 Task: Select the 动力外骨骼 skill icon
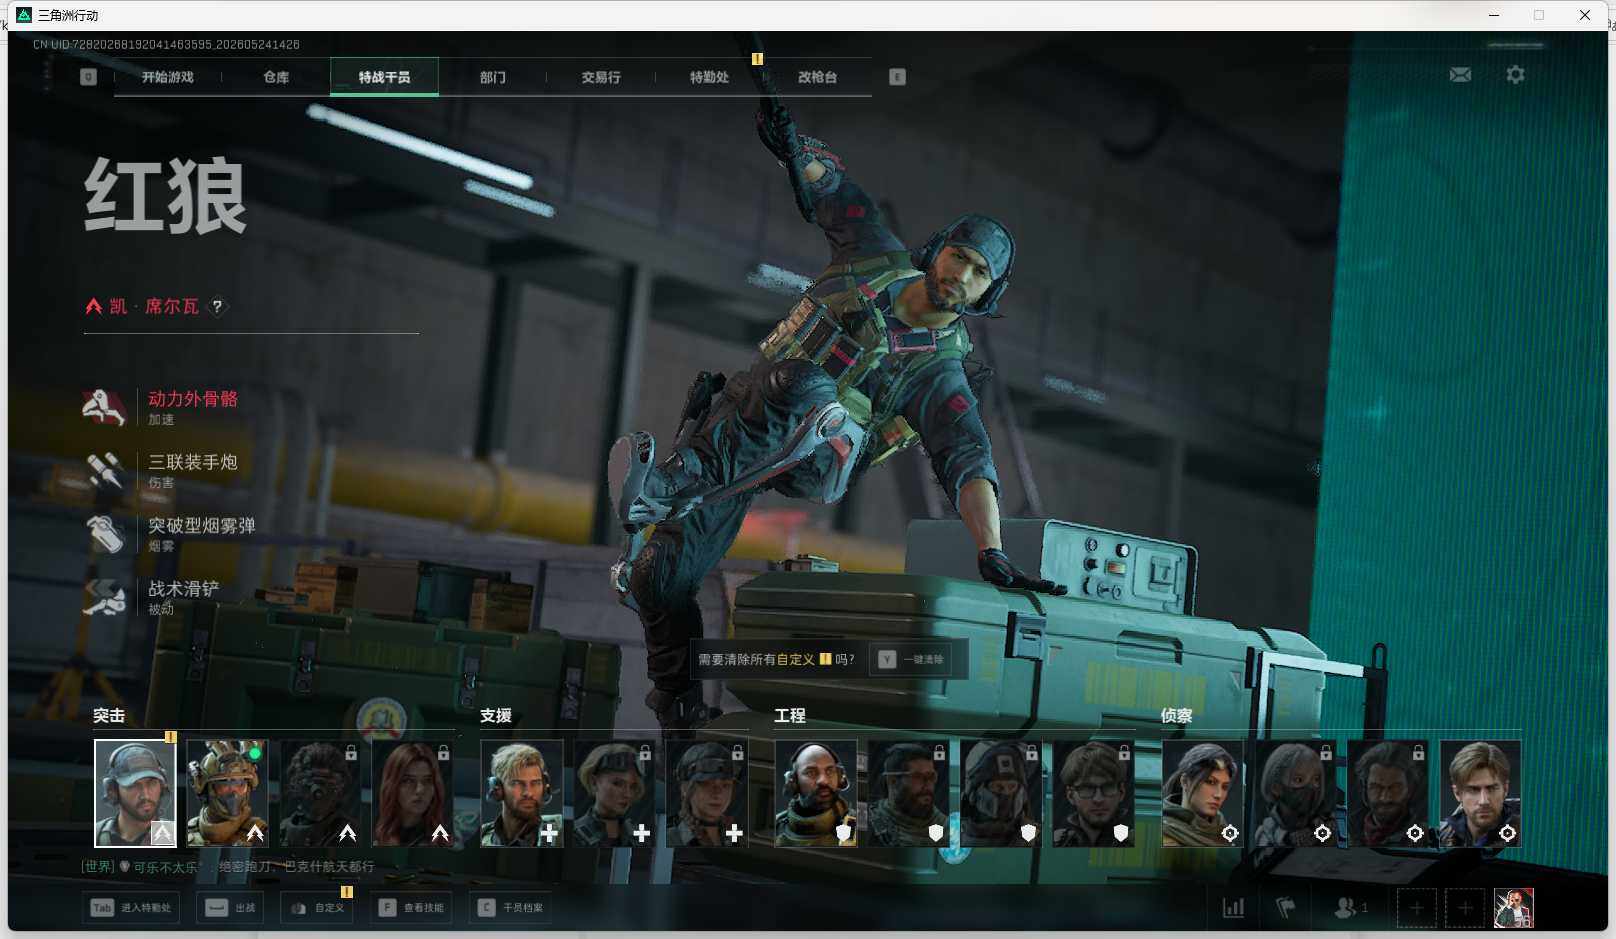104,407
